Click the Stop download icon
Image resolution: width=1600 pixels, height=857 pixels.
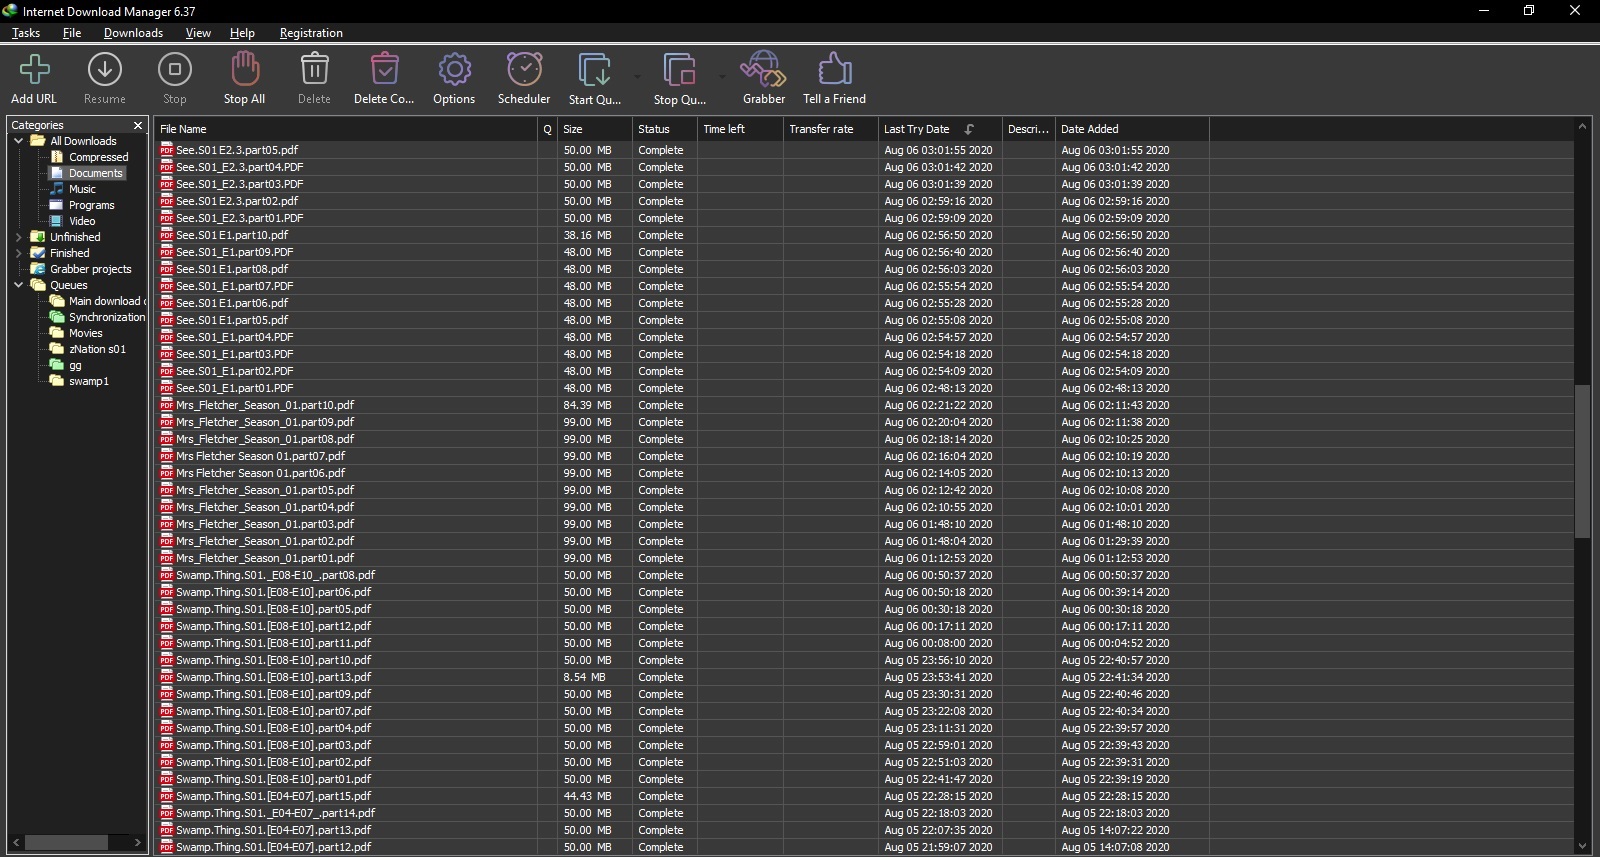175,70
